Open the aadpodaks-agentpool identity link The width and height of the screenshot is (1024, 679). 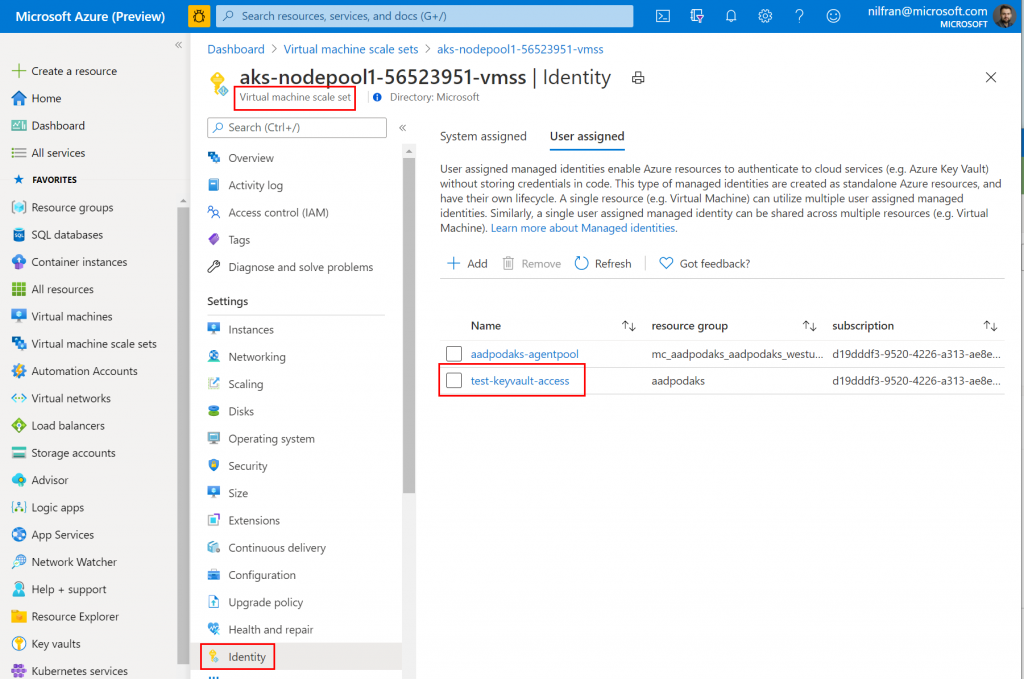coord(524,354)
